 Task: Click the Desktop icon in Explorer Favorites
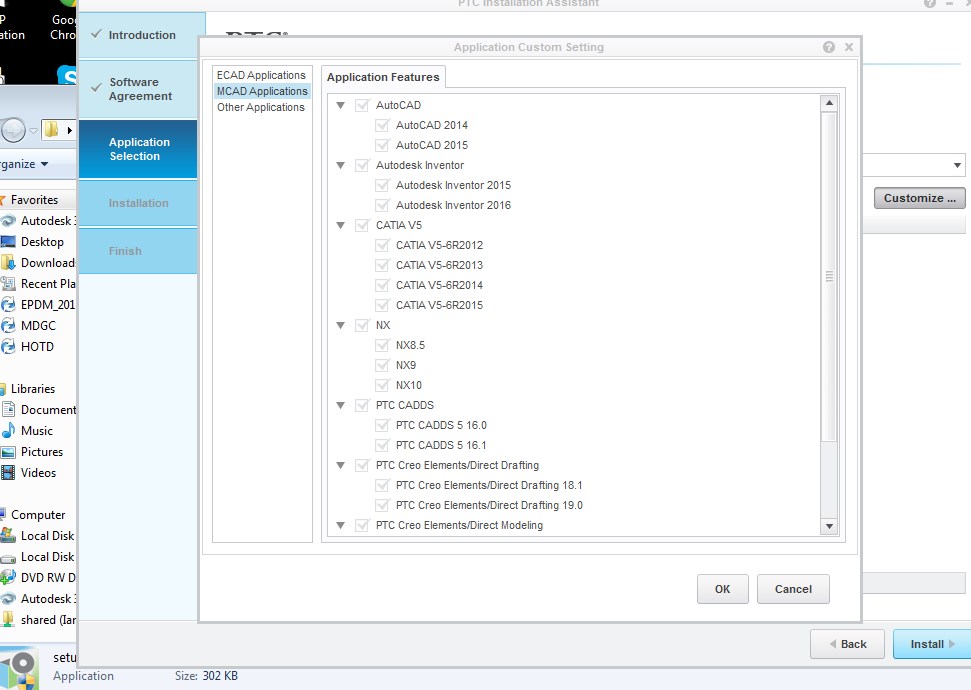(8, 242)
